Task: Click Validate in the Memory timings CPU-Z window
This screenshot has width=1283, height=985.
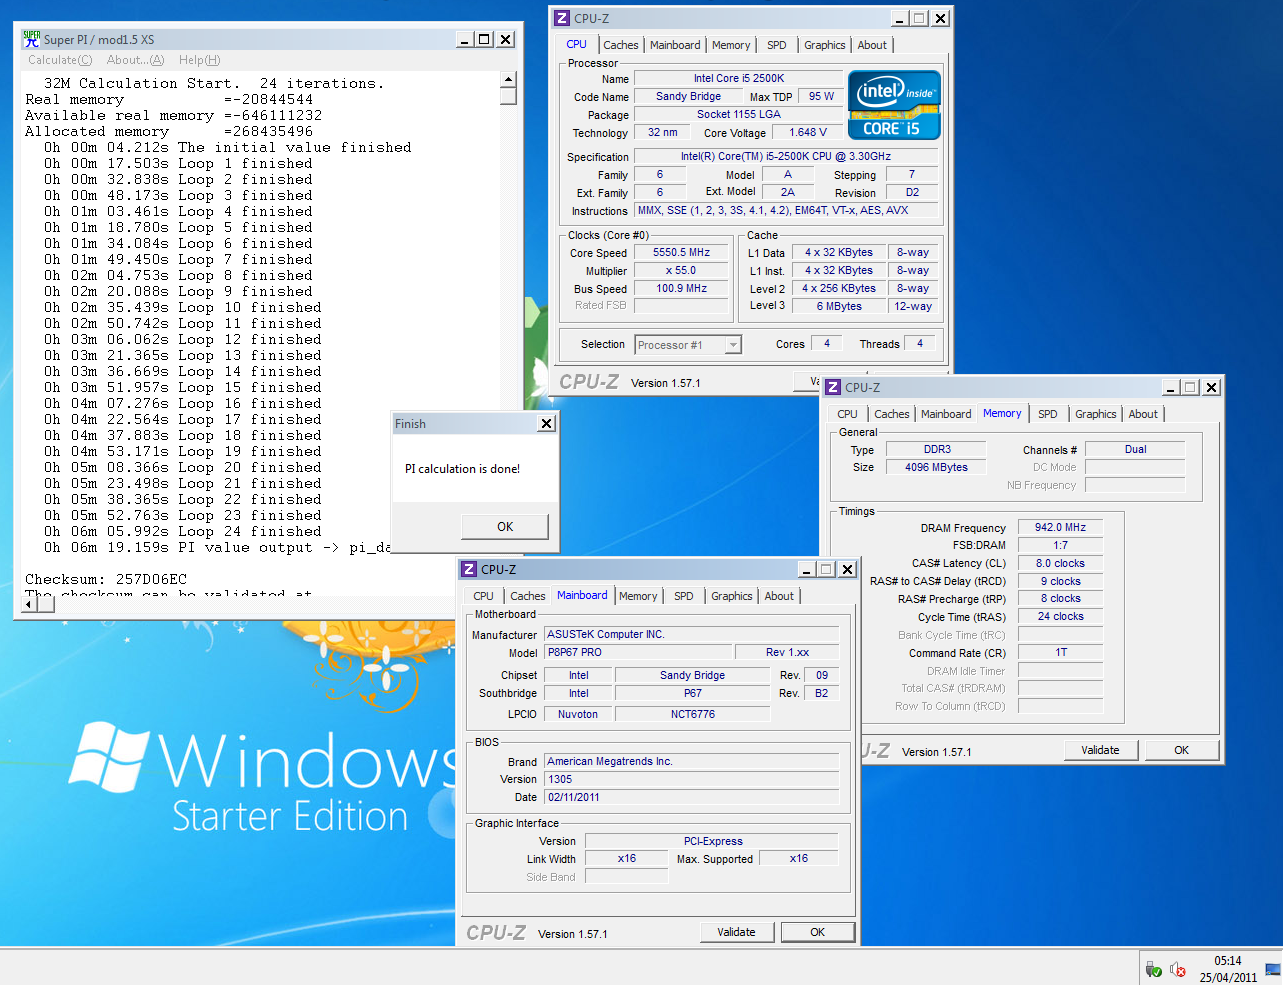Action: (1100, 750)
